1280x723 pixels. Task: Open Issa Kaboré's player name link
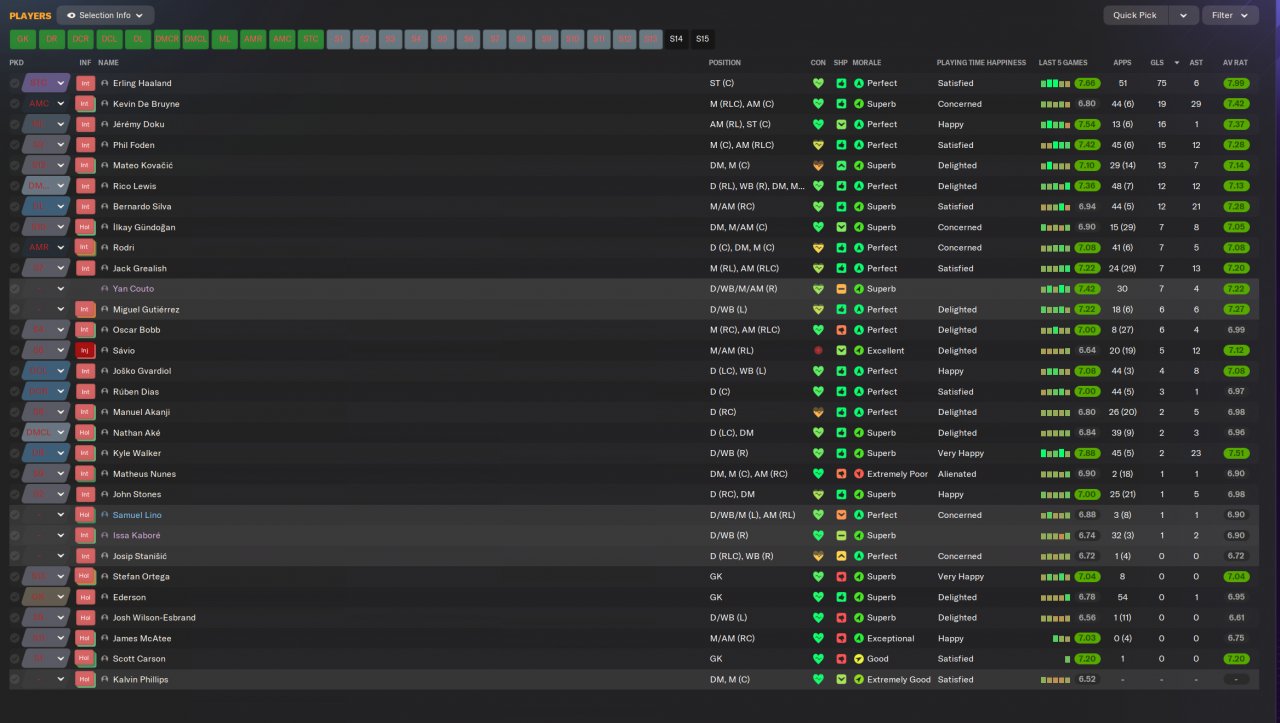(x=137, y=536)
